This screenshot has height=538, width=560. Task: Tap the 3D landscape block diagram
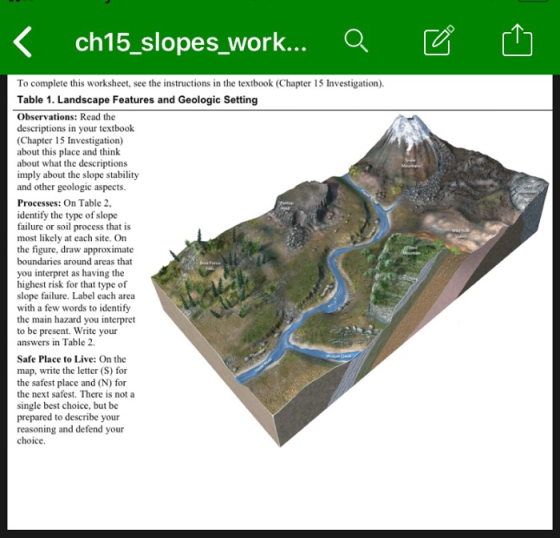pos(350,280)
